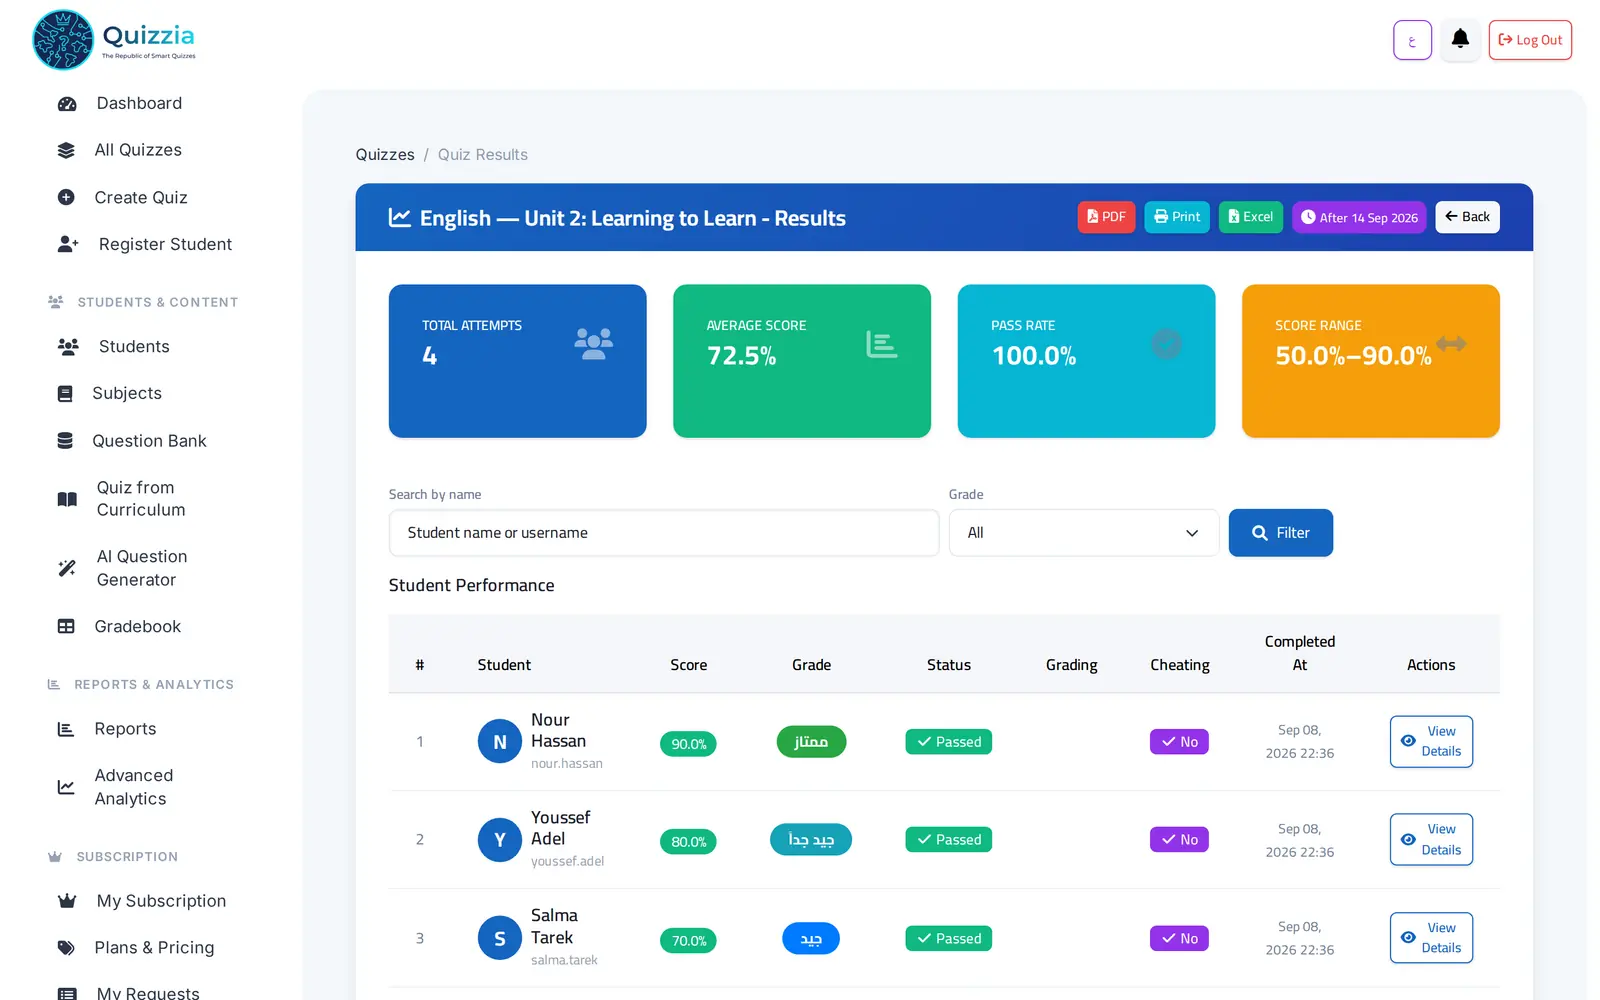The image size is (1600, 1000).
Task: Click the Students sidebar icon
Action: click(68, 347)
